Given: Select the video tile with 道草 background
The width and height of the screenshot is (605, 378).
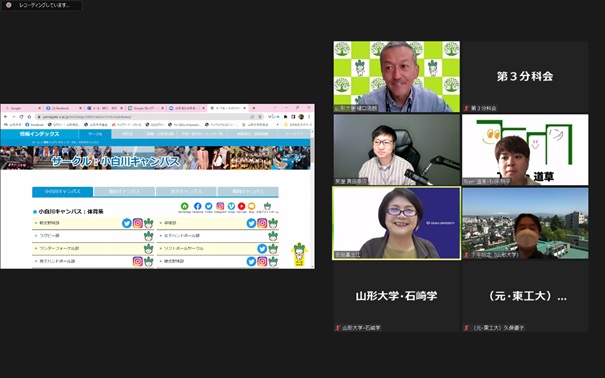Looking at the screenshot, I should coord(525,150).
